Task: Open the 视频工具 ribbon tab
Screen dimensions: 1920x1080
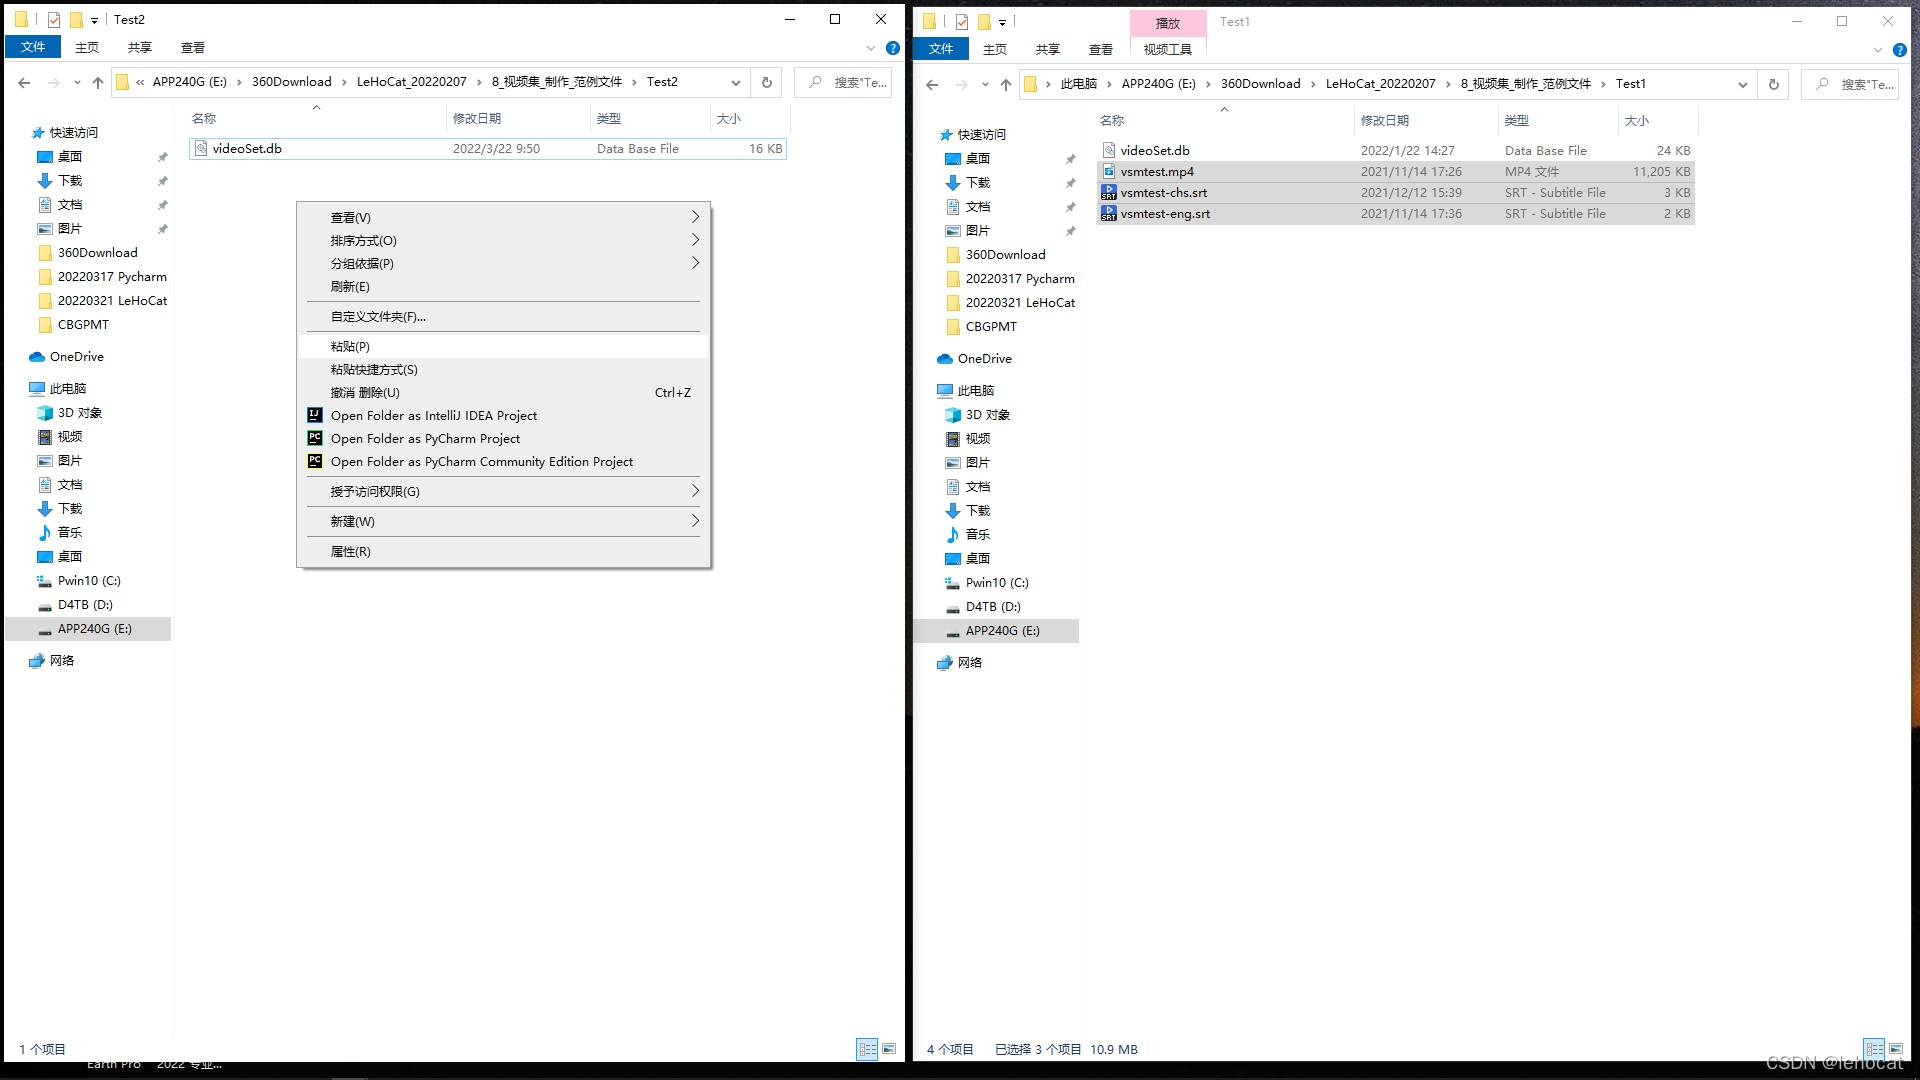Action: 1167,49
